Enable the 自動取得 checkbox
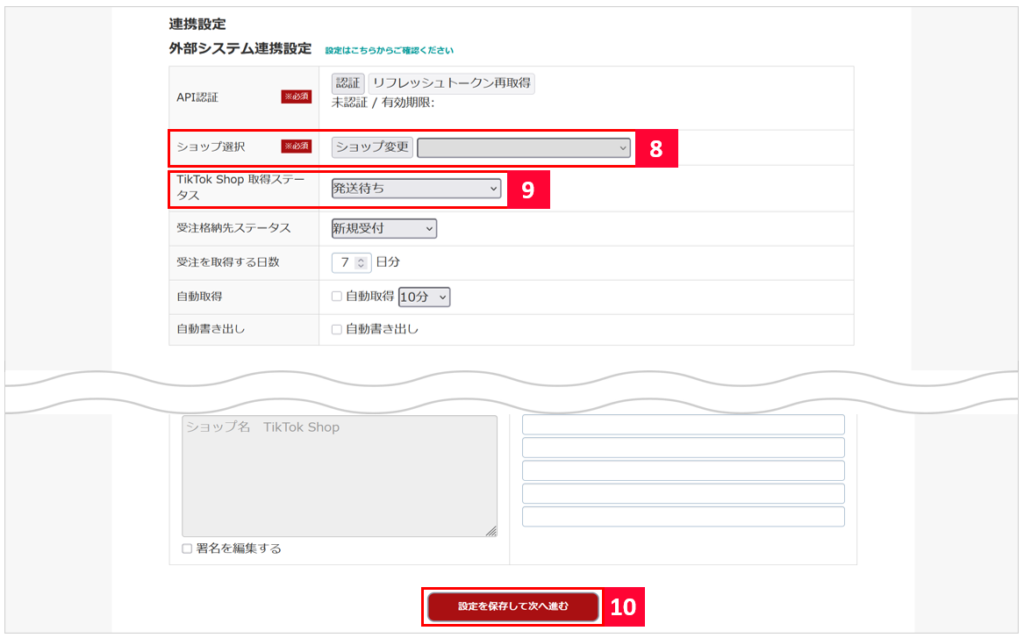The image size is (1024, 638). (337, 297)
